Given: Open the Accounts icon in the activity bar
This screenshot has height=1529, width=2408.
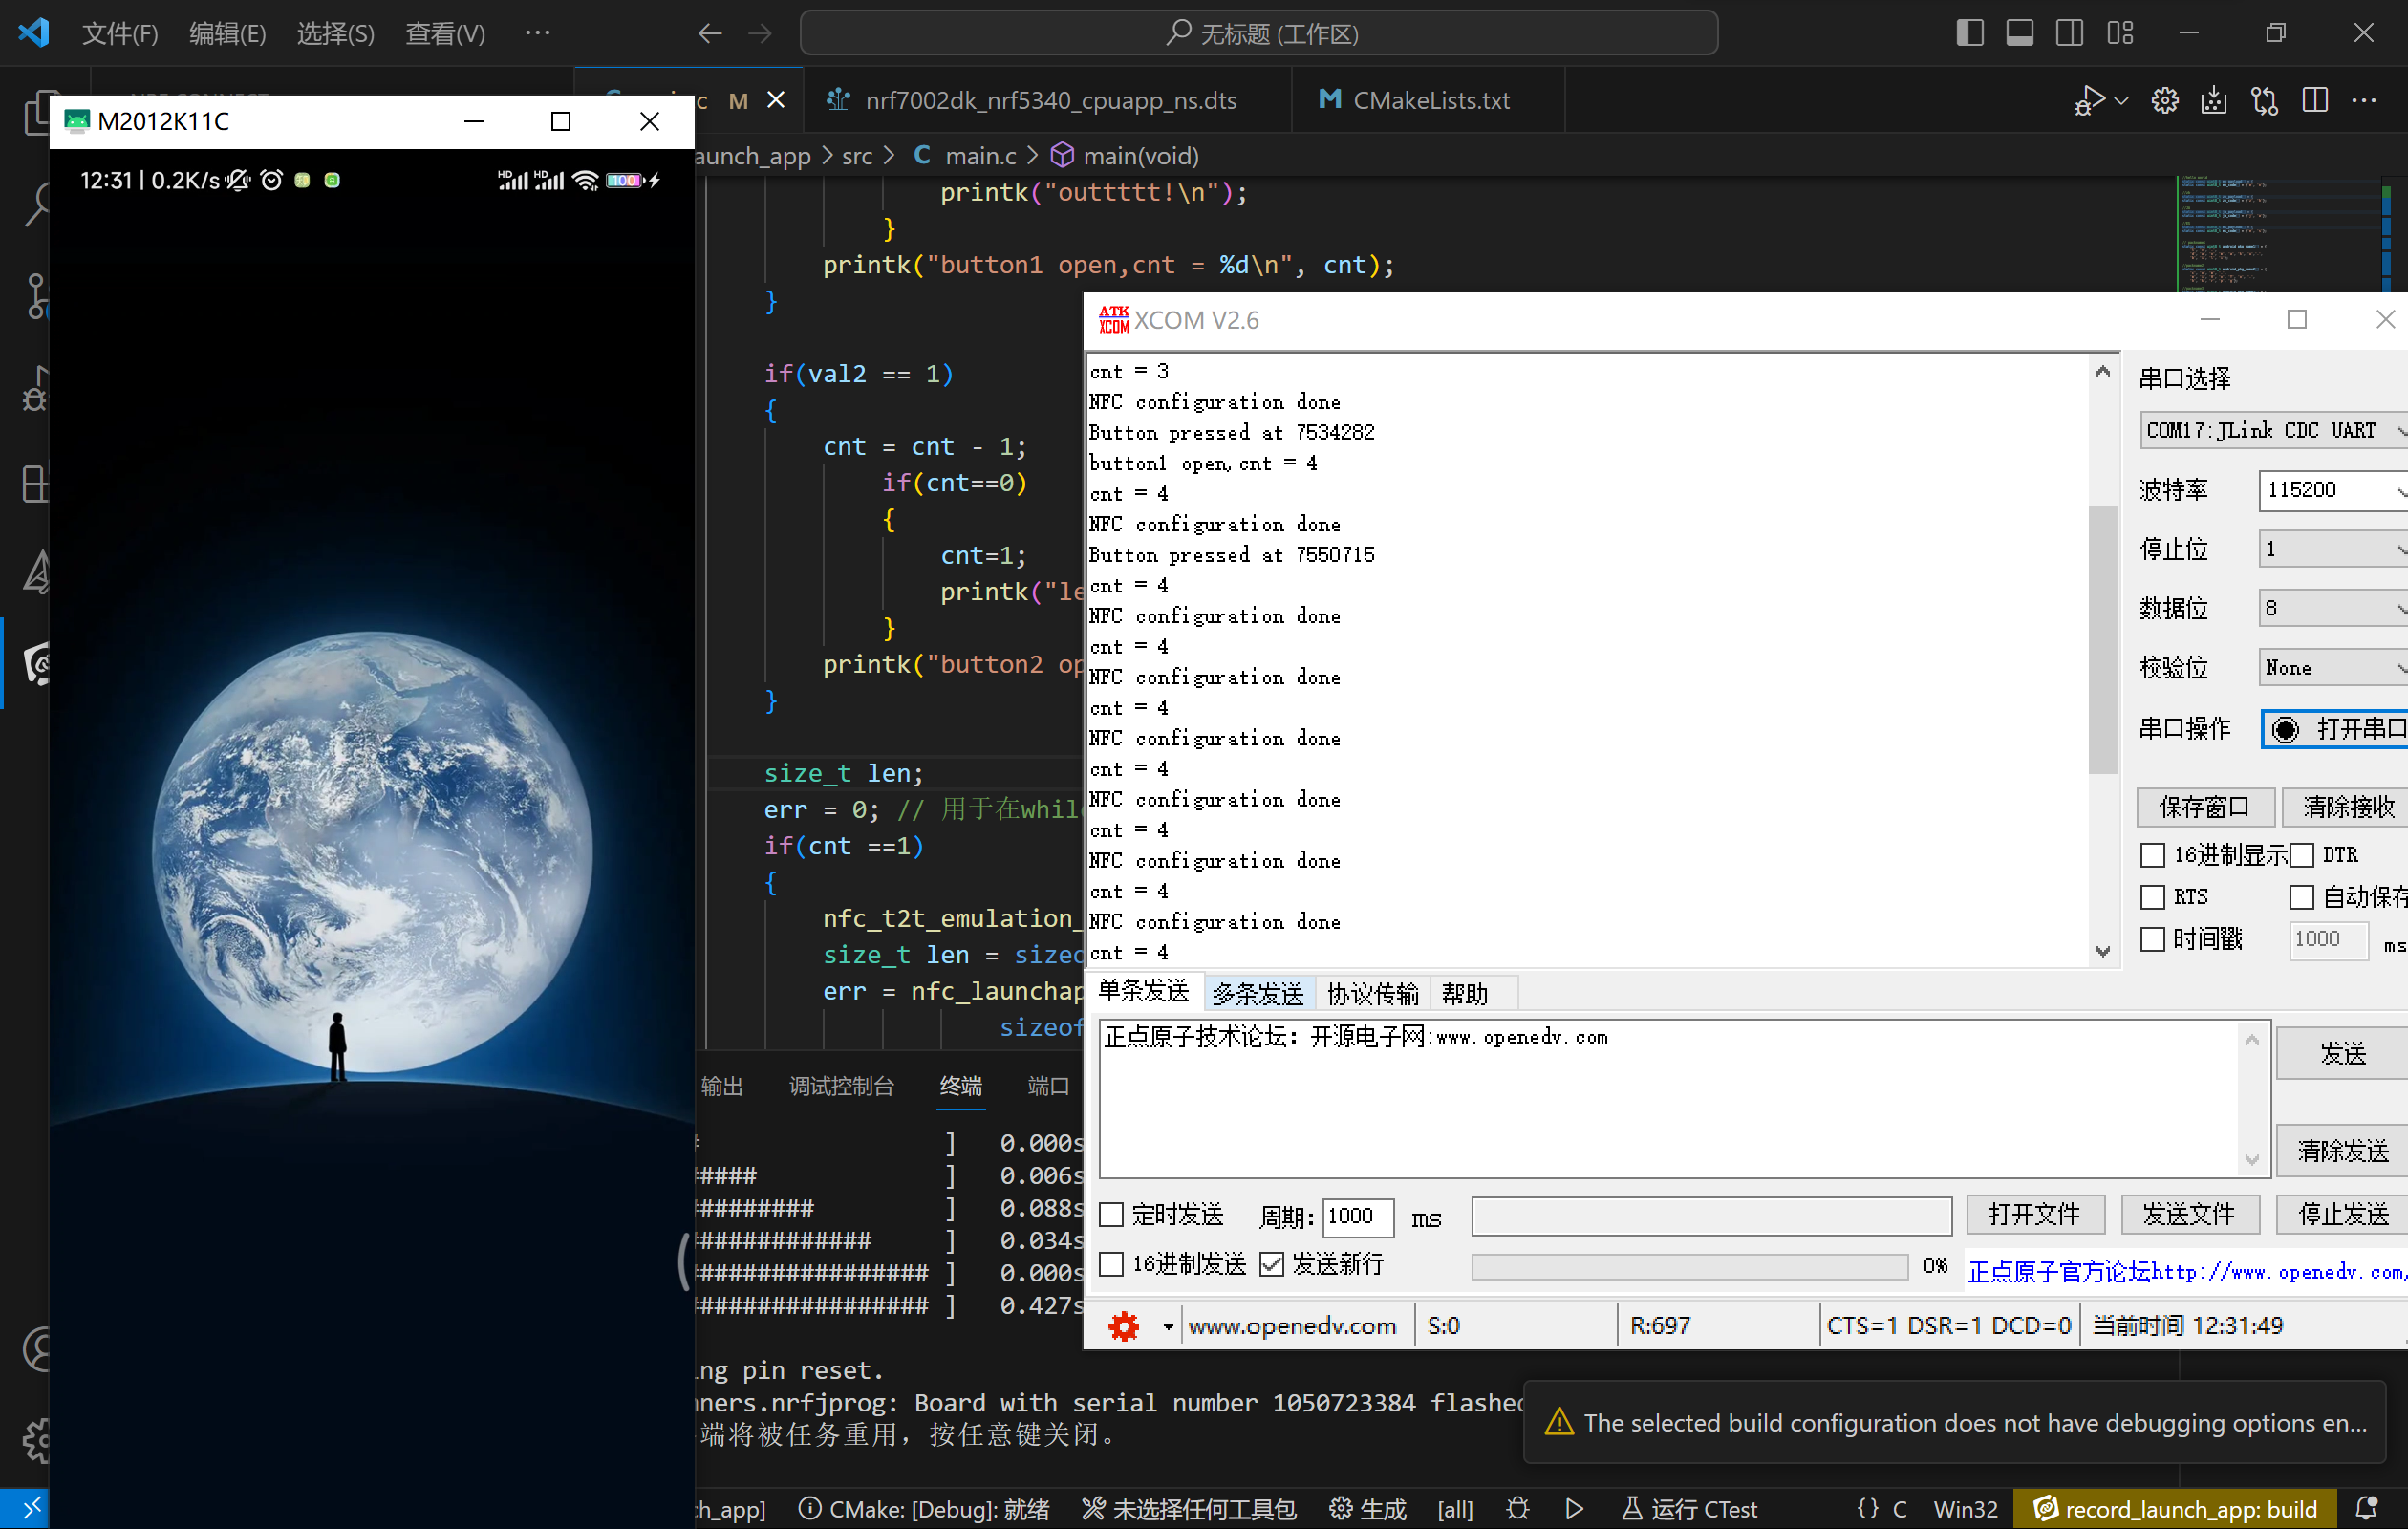Looking at the screenshot, I should point(37,1349).
